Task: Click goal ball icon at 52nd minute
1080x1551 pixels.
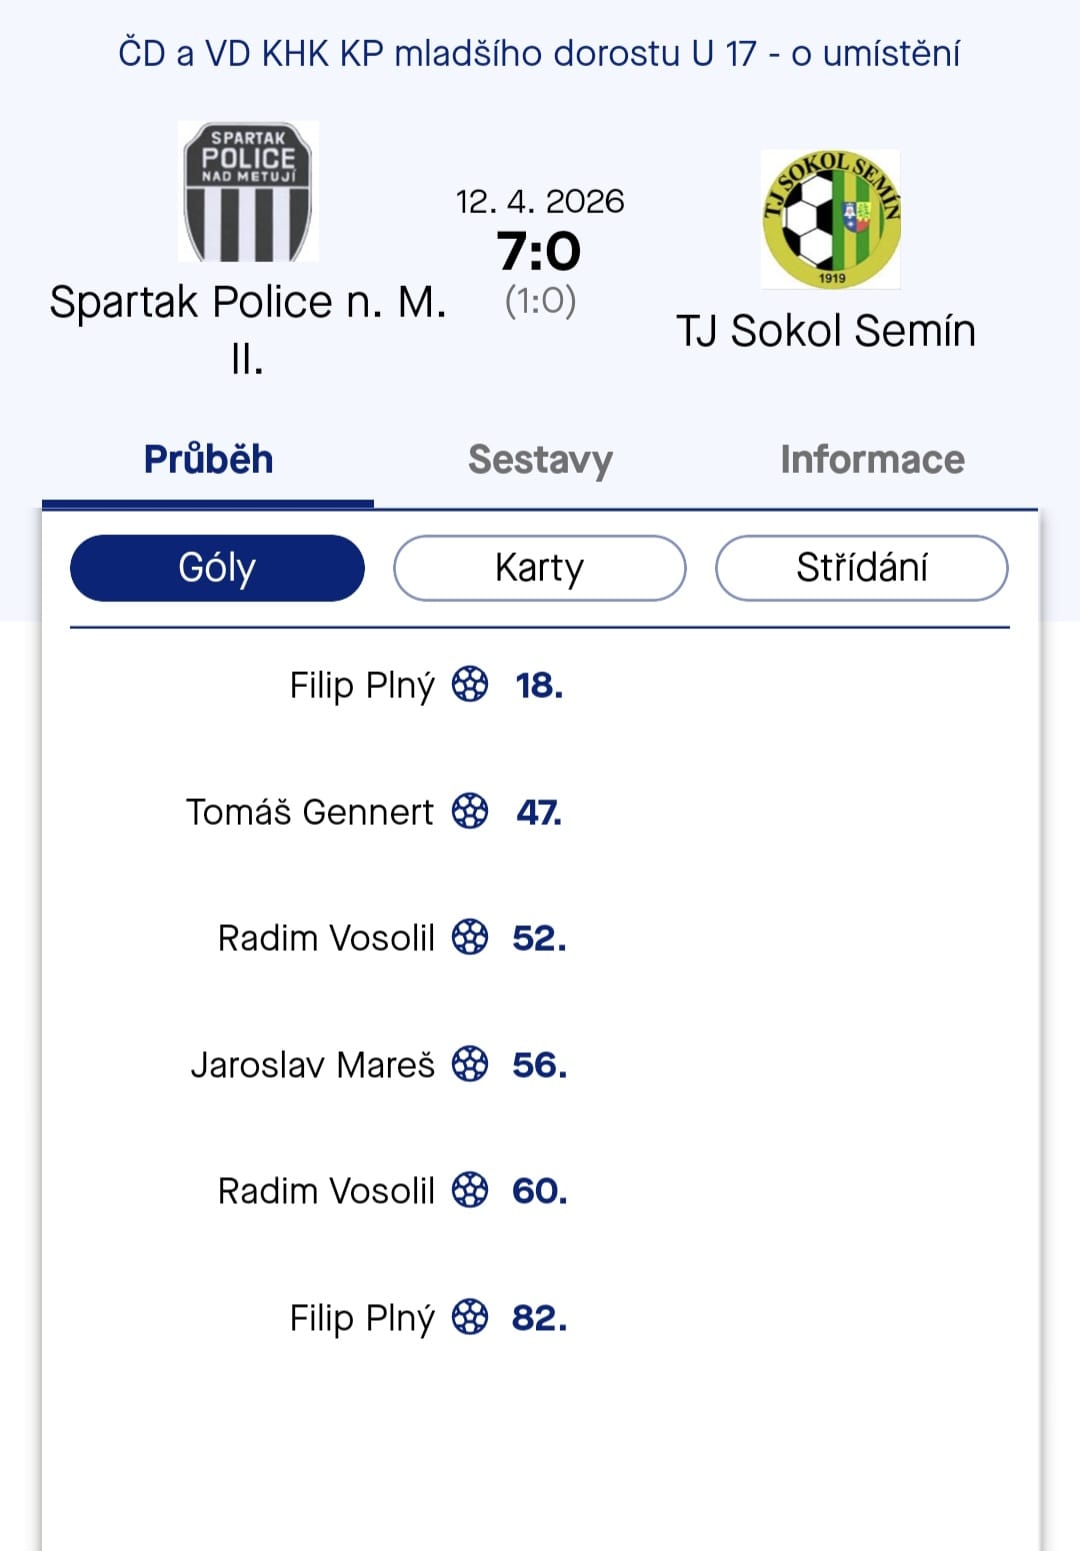Action: 470,938
